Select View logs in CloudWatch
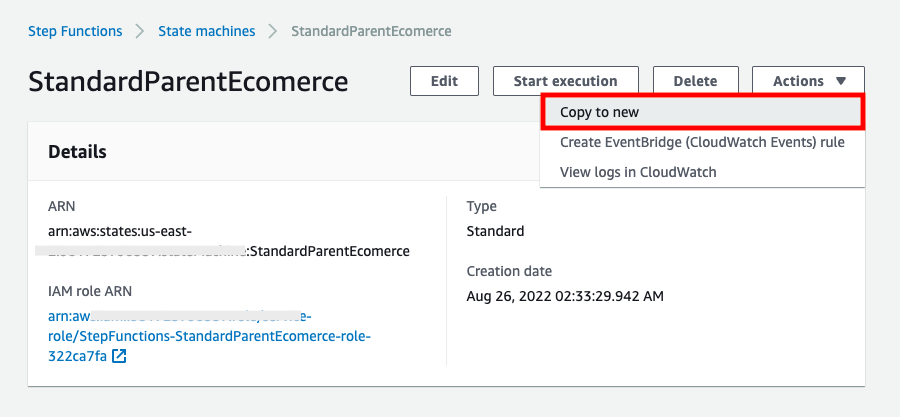 pyautogui.click(x=703, y=172)
